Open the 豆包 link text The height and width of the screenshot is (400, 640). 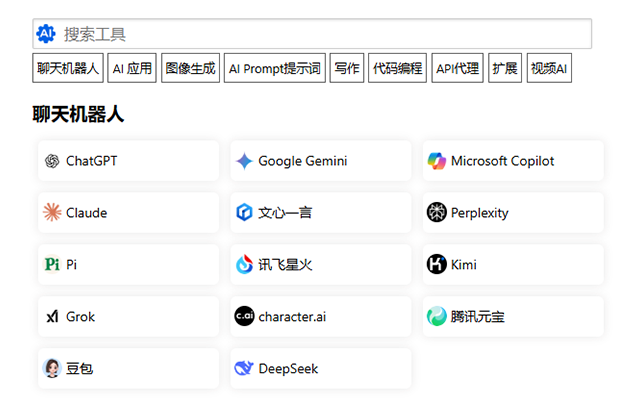click(x=80, y=368)
